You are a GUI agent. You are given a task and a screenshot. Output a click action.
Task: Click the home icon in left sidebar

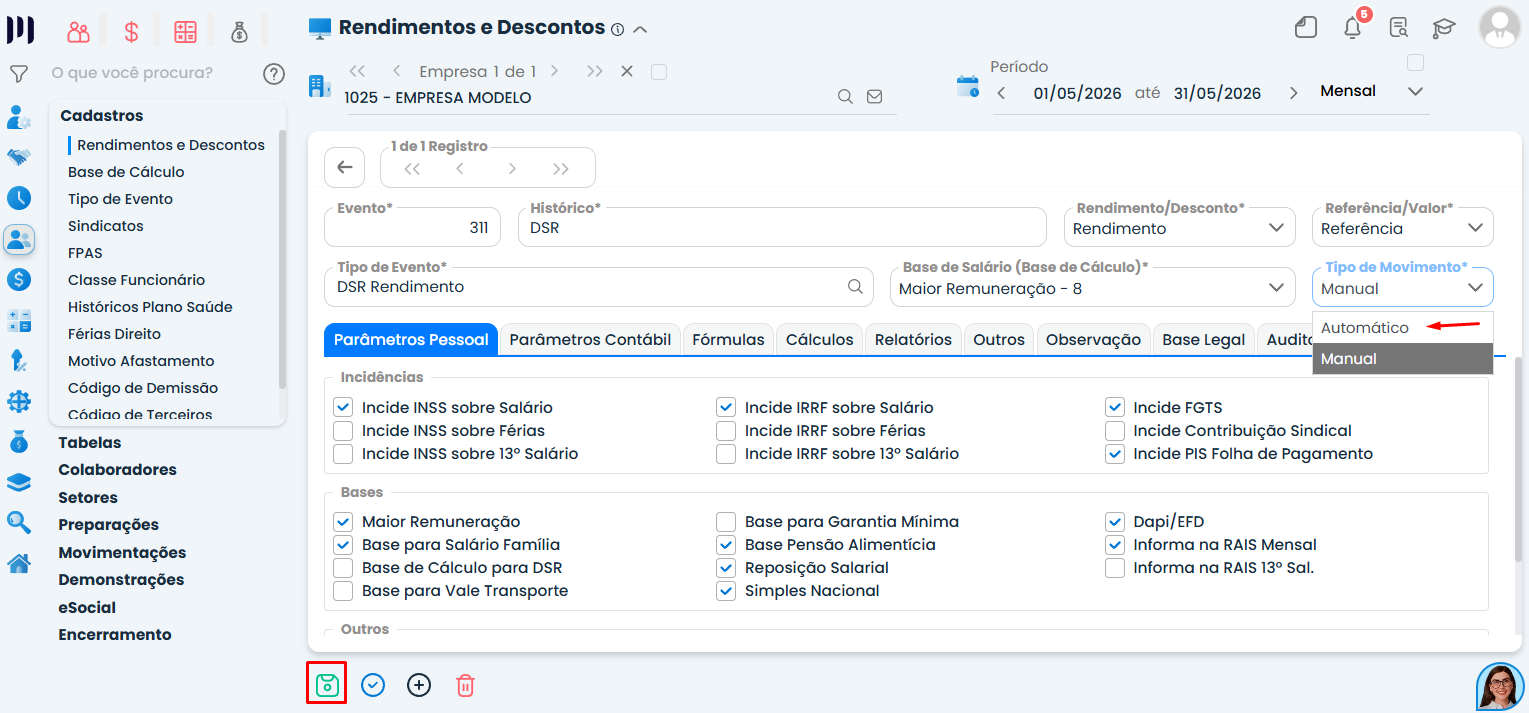coord(18,563)
